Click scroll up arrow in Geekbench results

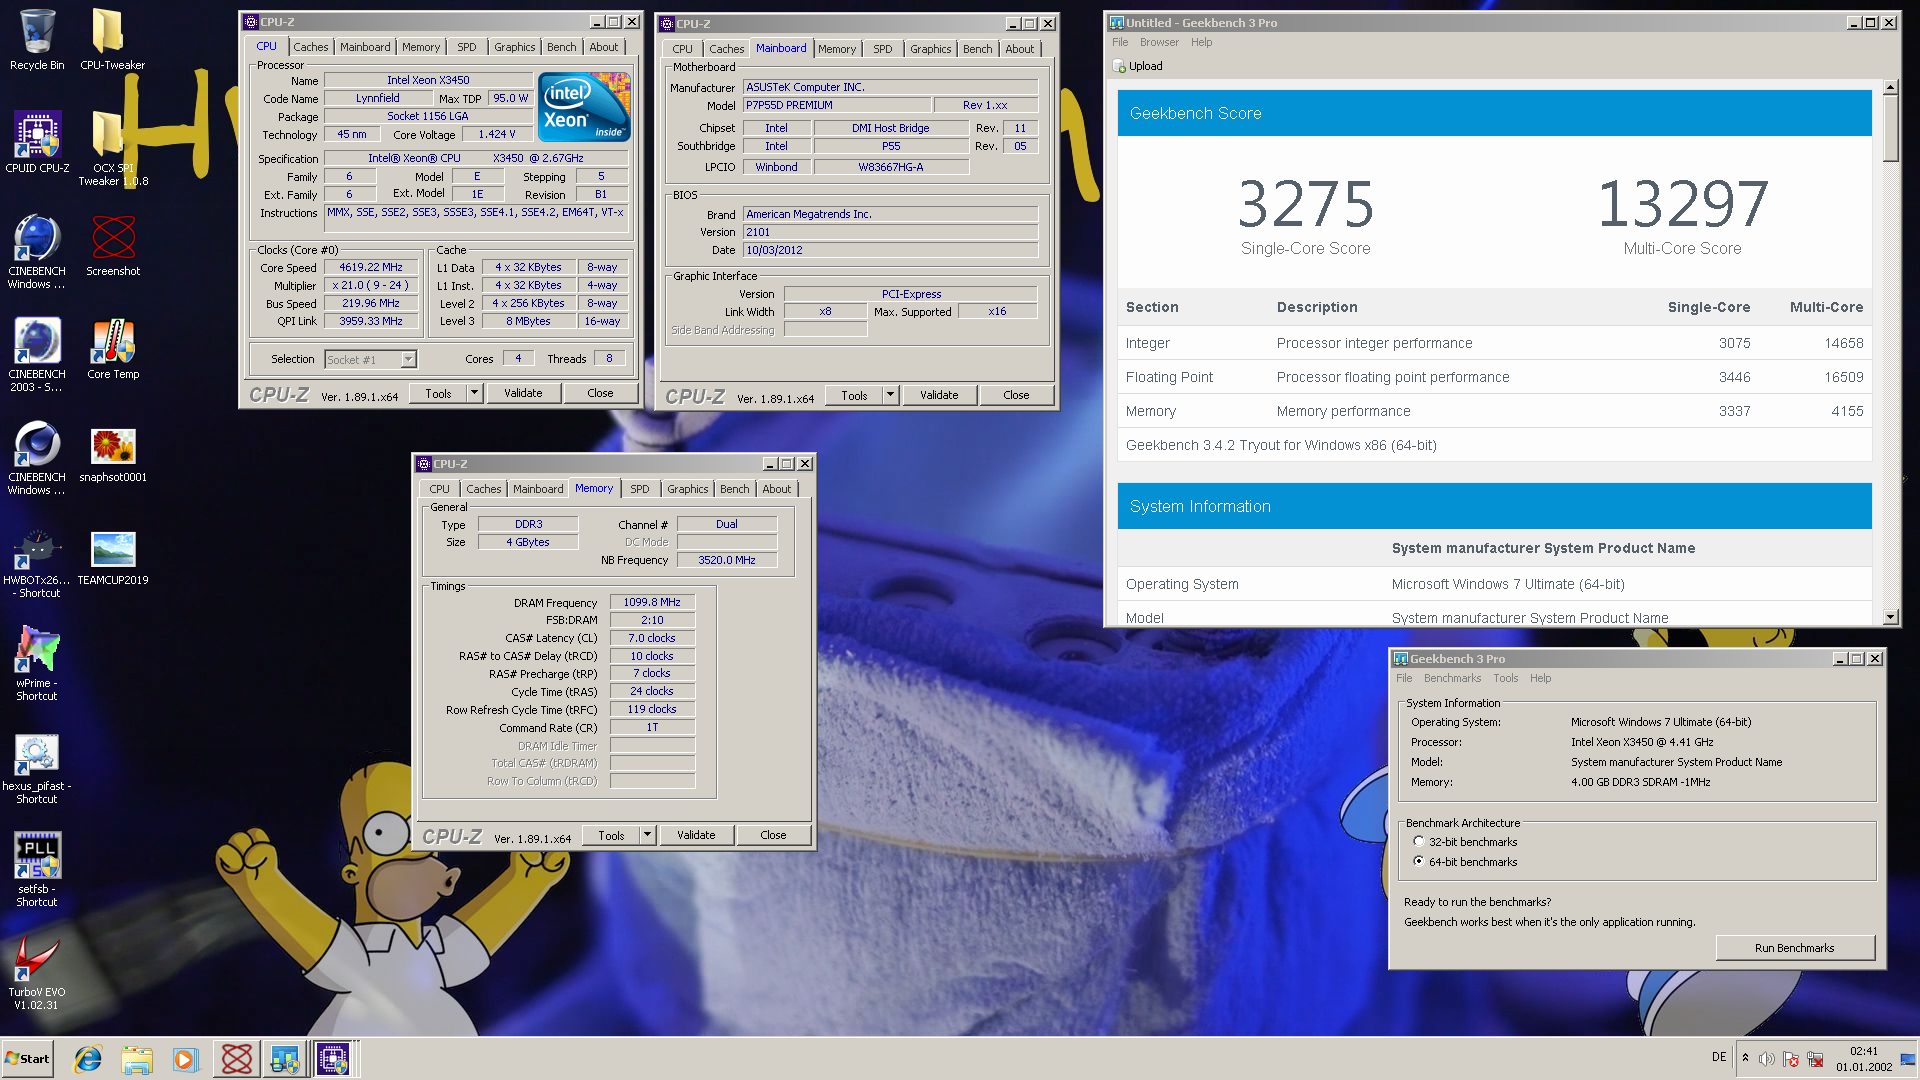pyautogui.click(x=1890, y=88)
